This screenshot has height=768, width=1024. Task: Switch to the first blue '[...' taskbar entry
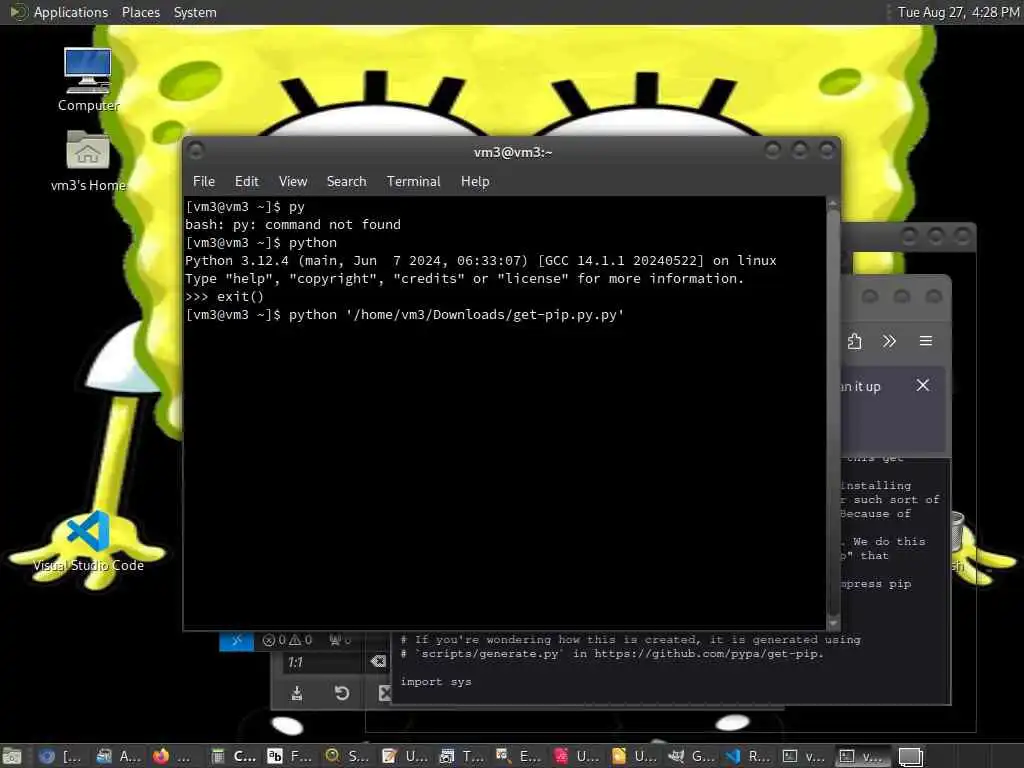click(x=59, y=756)
